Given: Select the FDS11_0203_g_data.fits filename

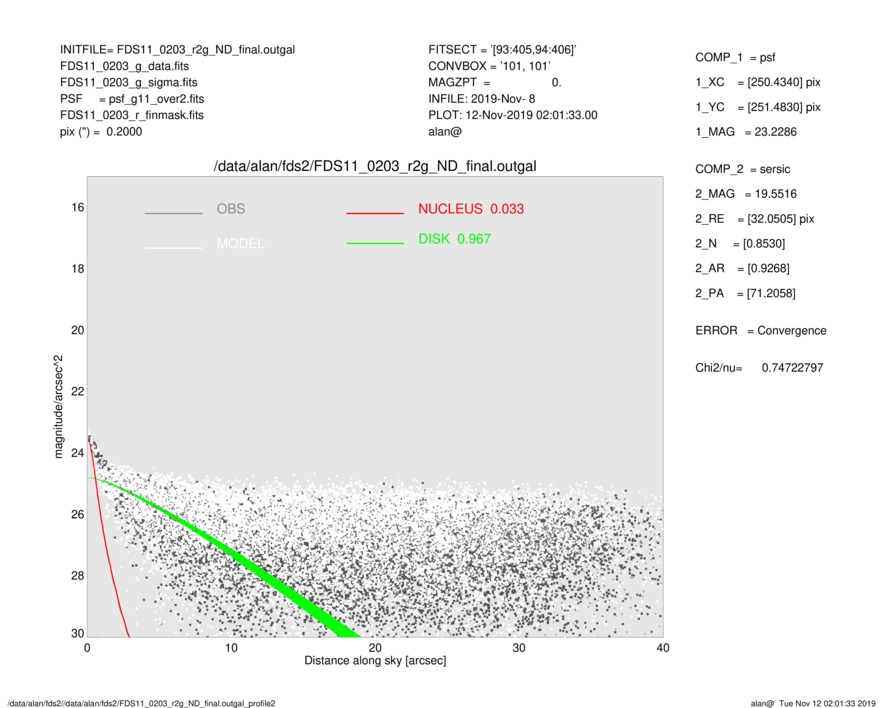Looking at the screenshot, I should pyautogui.click(x=124, y=66).
